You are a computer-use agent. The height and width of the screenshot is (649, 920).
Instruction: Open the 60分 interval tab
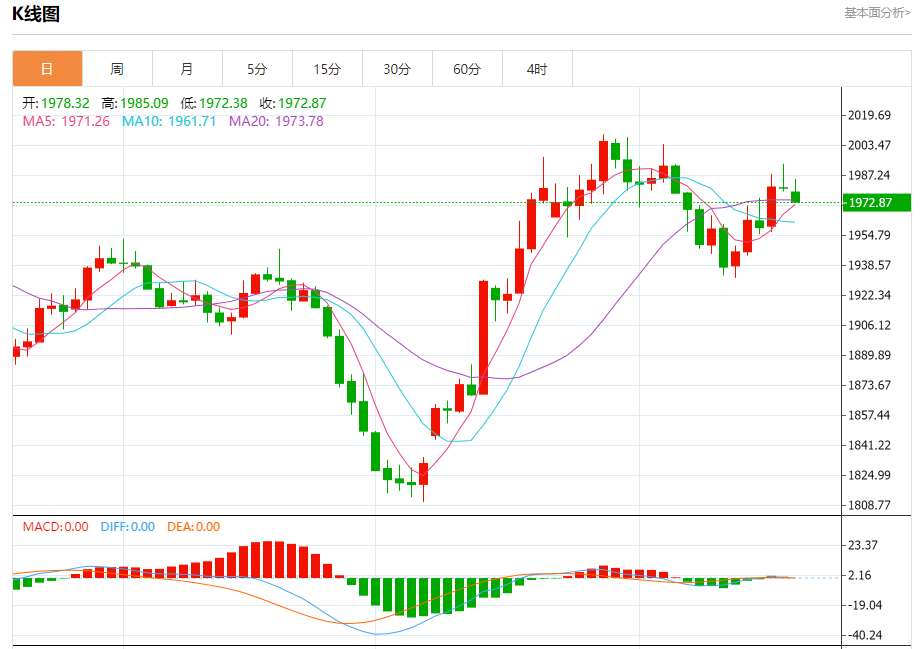point(467,69)
